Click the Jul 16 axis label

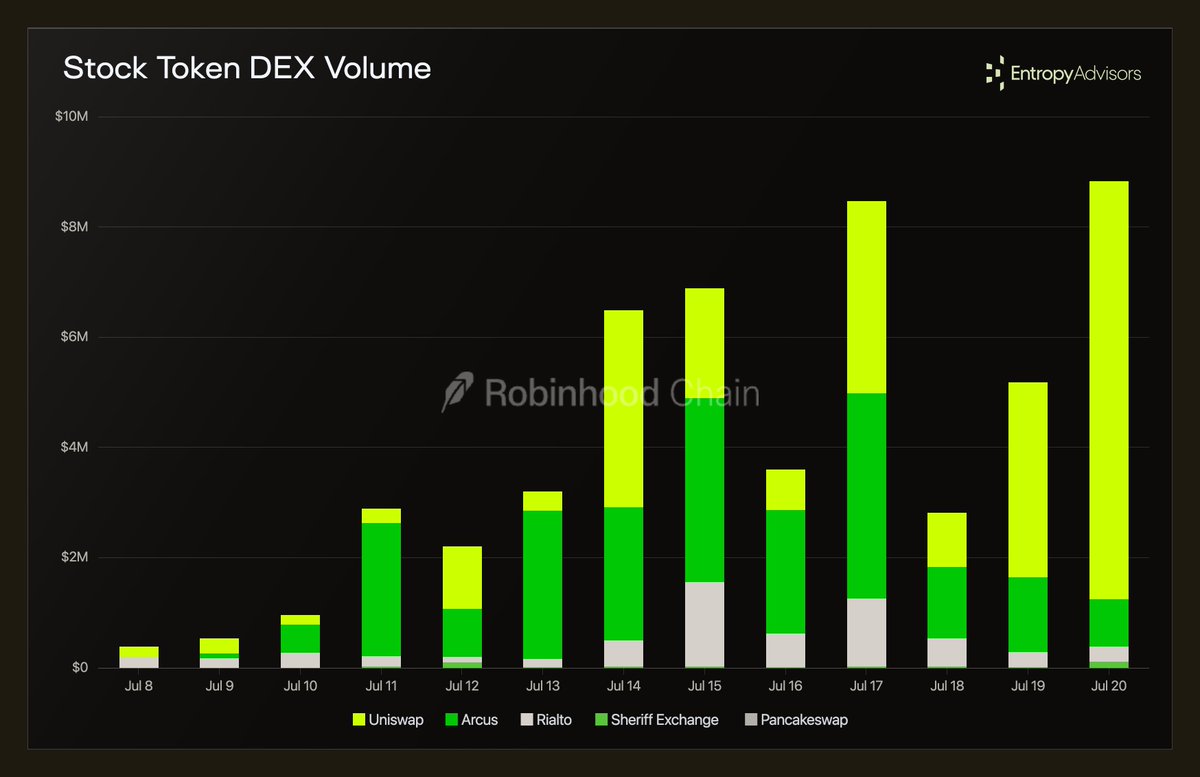(785, 687)
